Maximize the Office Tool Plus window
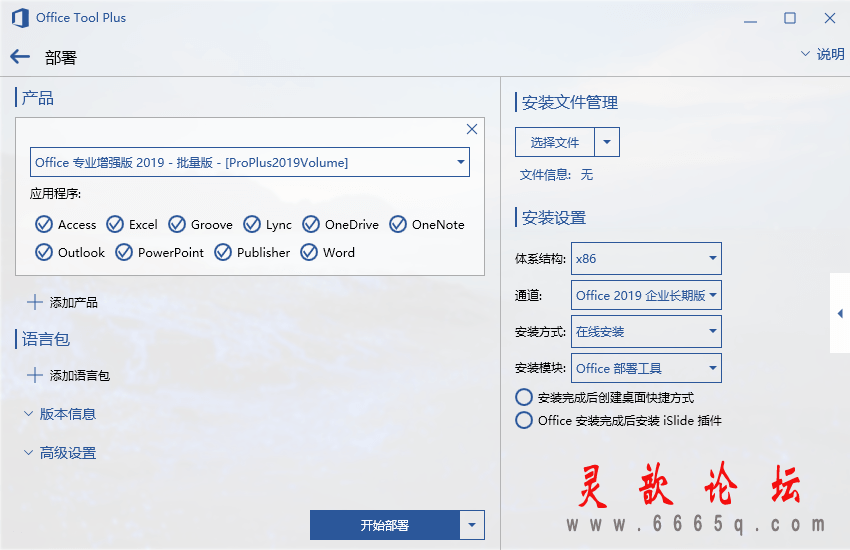 tap(790, 18)
